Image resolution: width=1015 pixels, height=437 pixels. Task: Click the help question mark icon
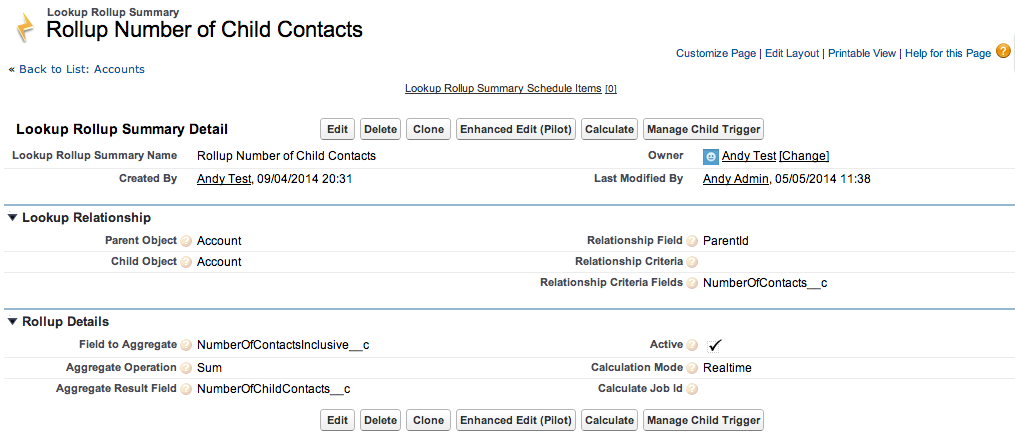pyautogui.click(x=1003, y=51)
